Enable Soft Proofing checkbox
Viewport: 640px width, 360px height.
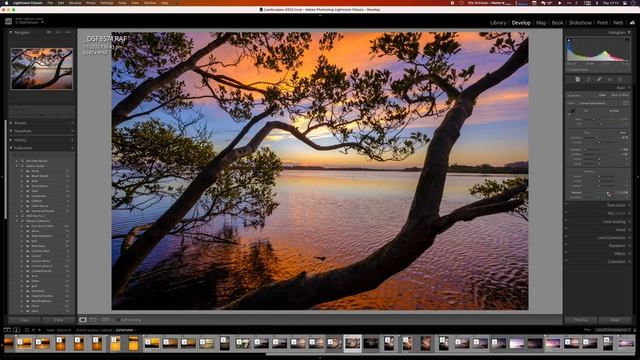118,320
